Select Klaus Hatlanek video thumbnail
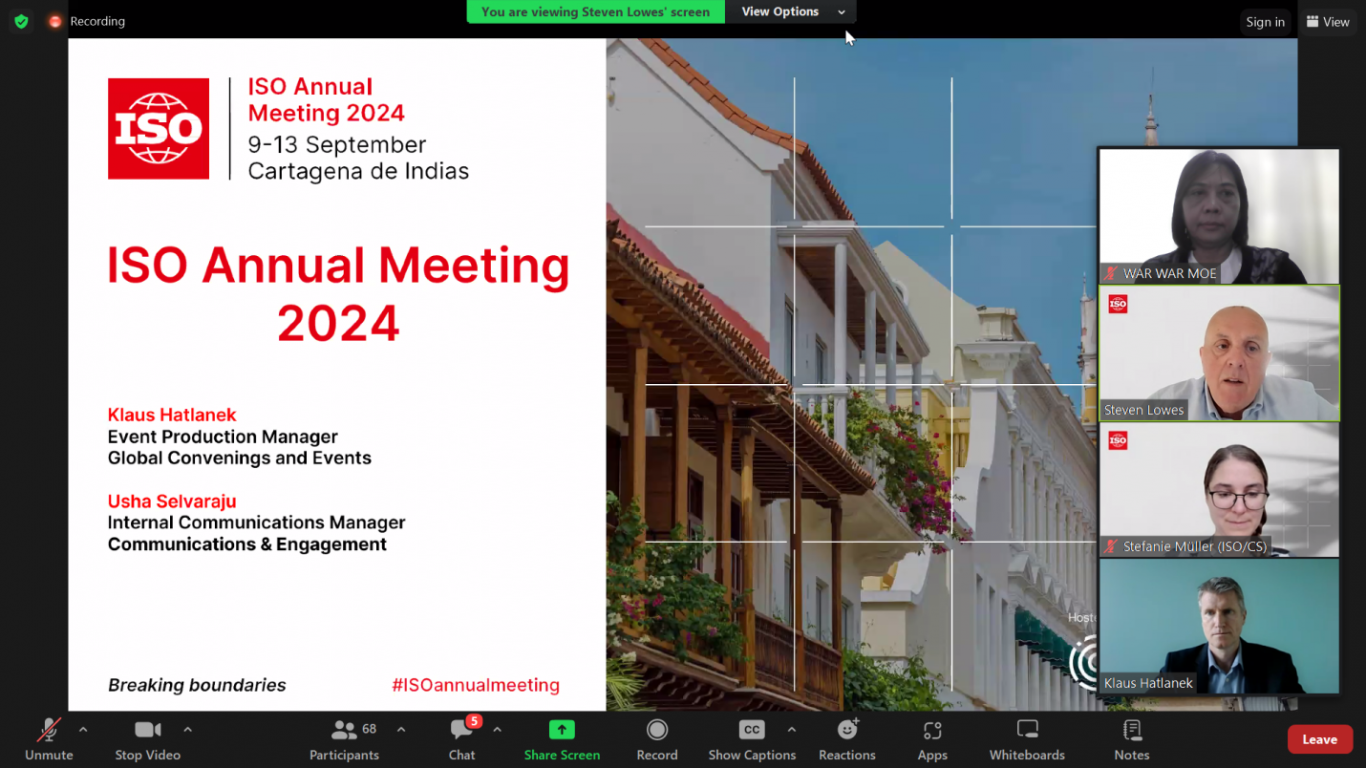 pyautogui.click(x=1219, y=626)
